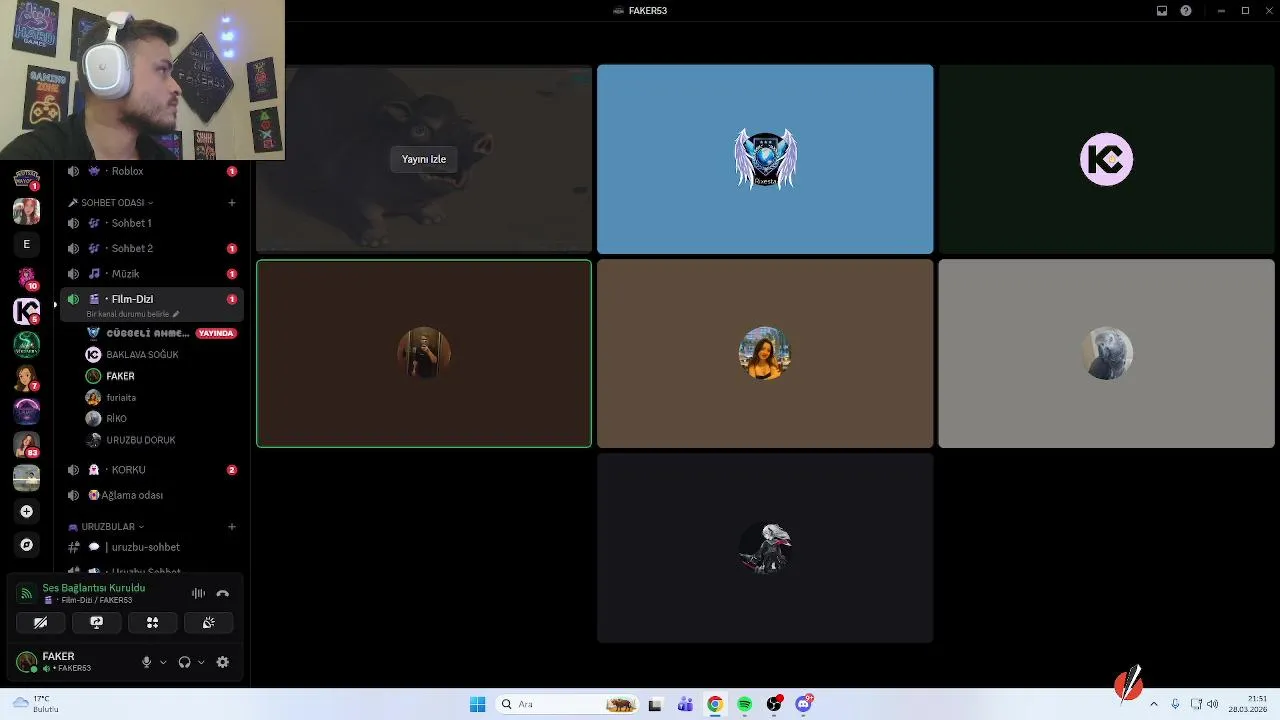Screen dimensions: 1280x720
Task: Click the taskbar search box 'Ara'
Action: coord(566,704)
